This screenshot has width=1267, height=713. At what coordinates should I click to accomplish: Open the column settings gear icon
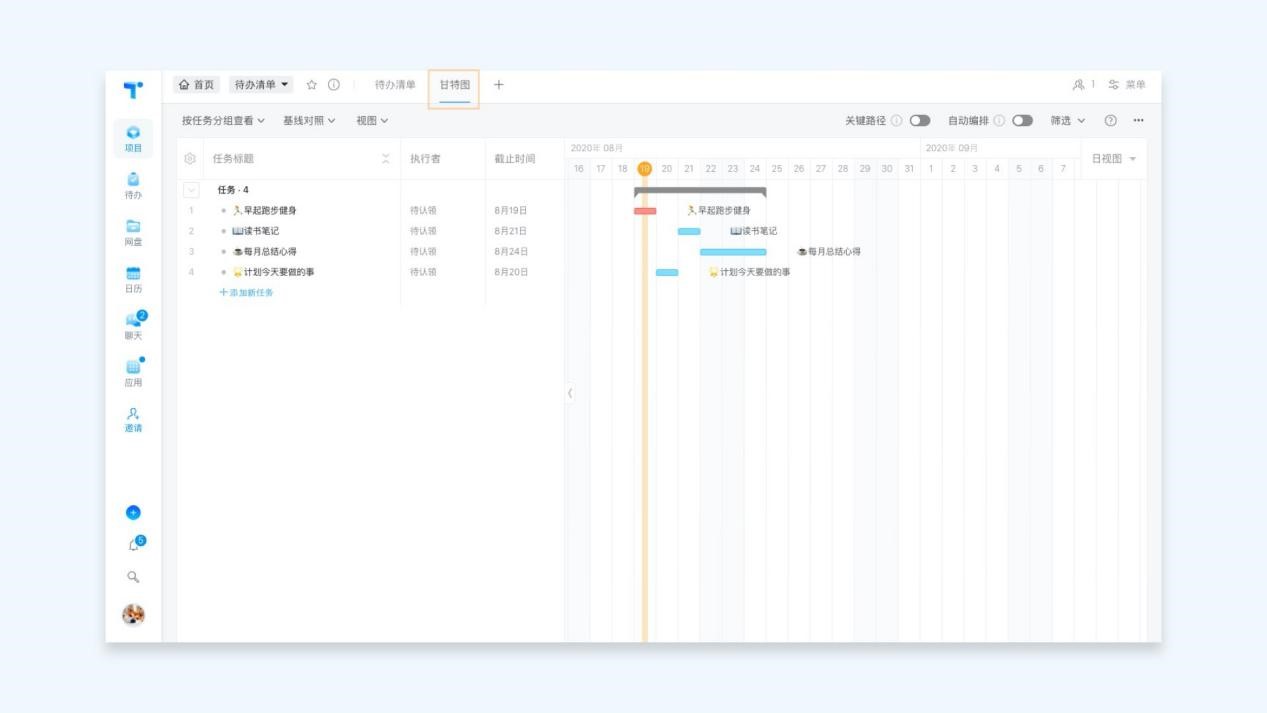pyautogui.click(x=190, y=159)
